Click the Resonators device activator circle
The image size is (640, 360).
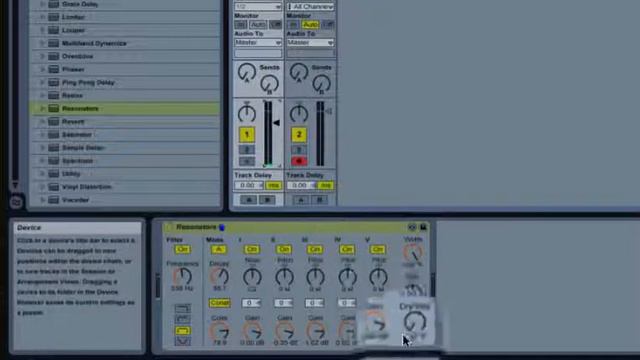pyautogui.click(x=169, y=227)
